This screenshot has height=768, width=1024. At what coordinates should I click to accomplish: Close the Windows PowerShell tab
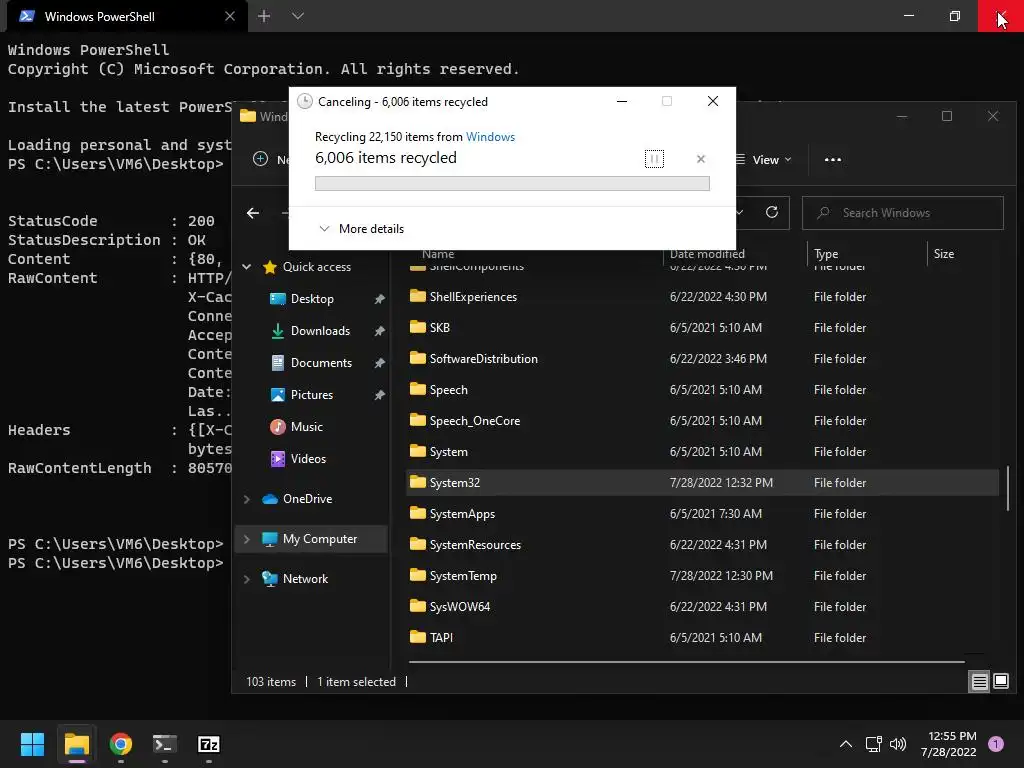(x=230, y=16)
